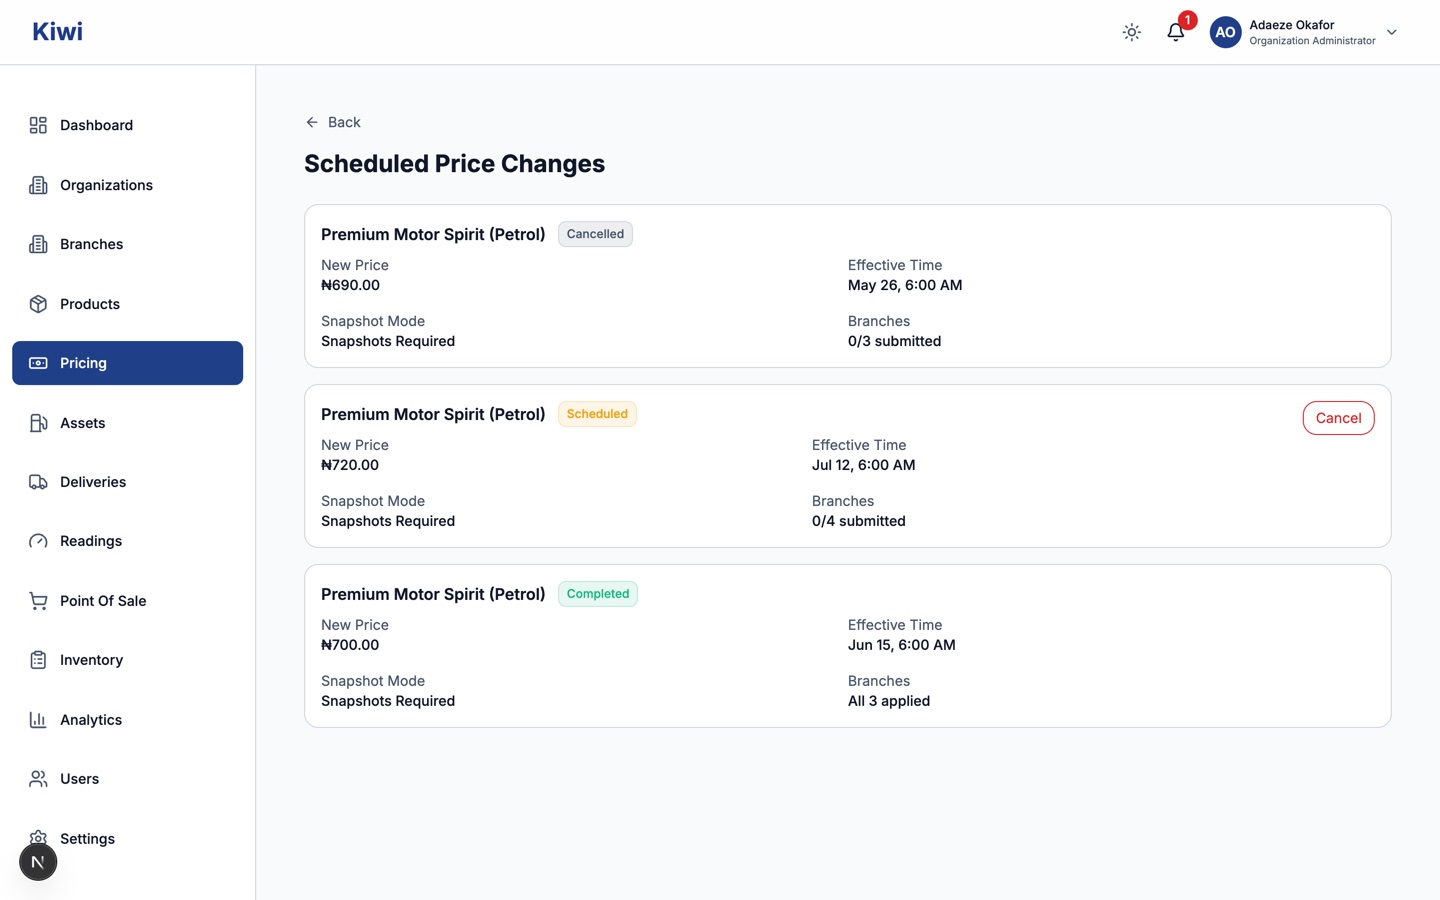
Task: Open Assets from the sidebar
Action: [x=127, y=423]
